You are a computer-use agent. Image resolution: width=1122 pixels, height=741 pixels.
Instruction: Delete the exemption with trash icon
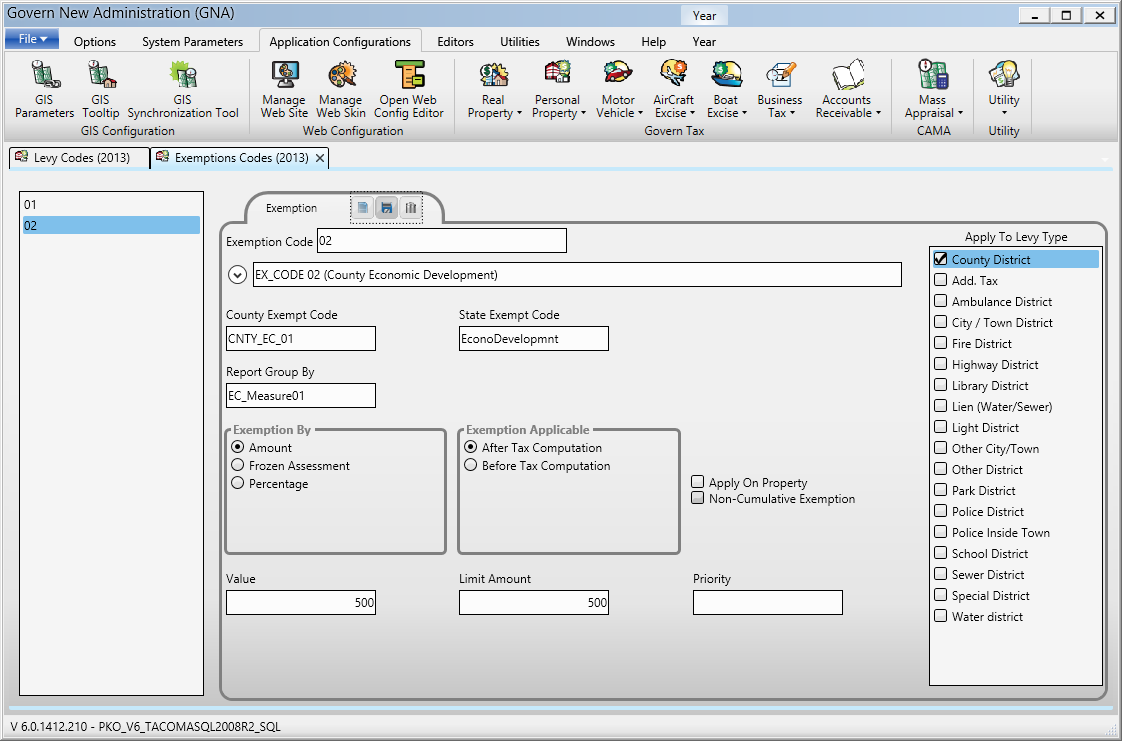tap(410, 208)
